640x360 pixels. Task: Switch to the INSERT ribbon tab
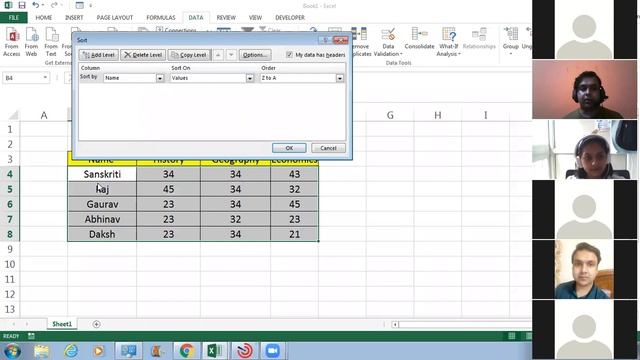click(74, 18)
